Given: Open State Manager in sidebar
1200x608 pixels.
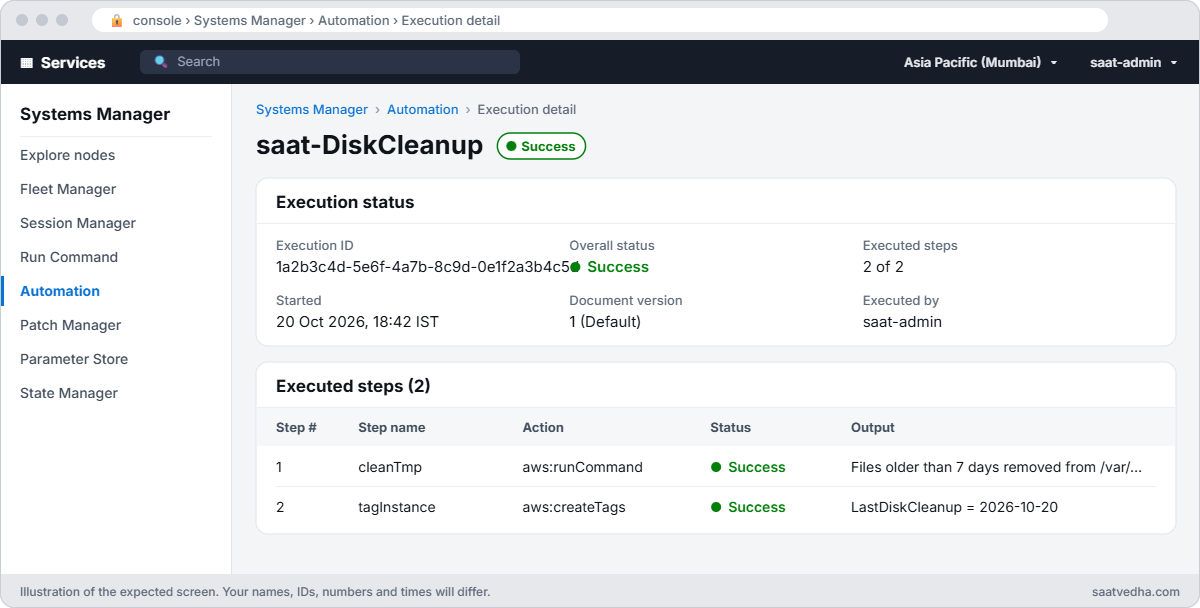Looking at the screenshot, I should click(69, 393).
